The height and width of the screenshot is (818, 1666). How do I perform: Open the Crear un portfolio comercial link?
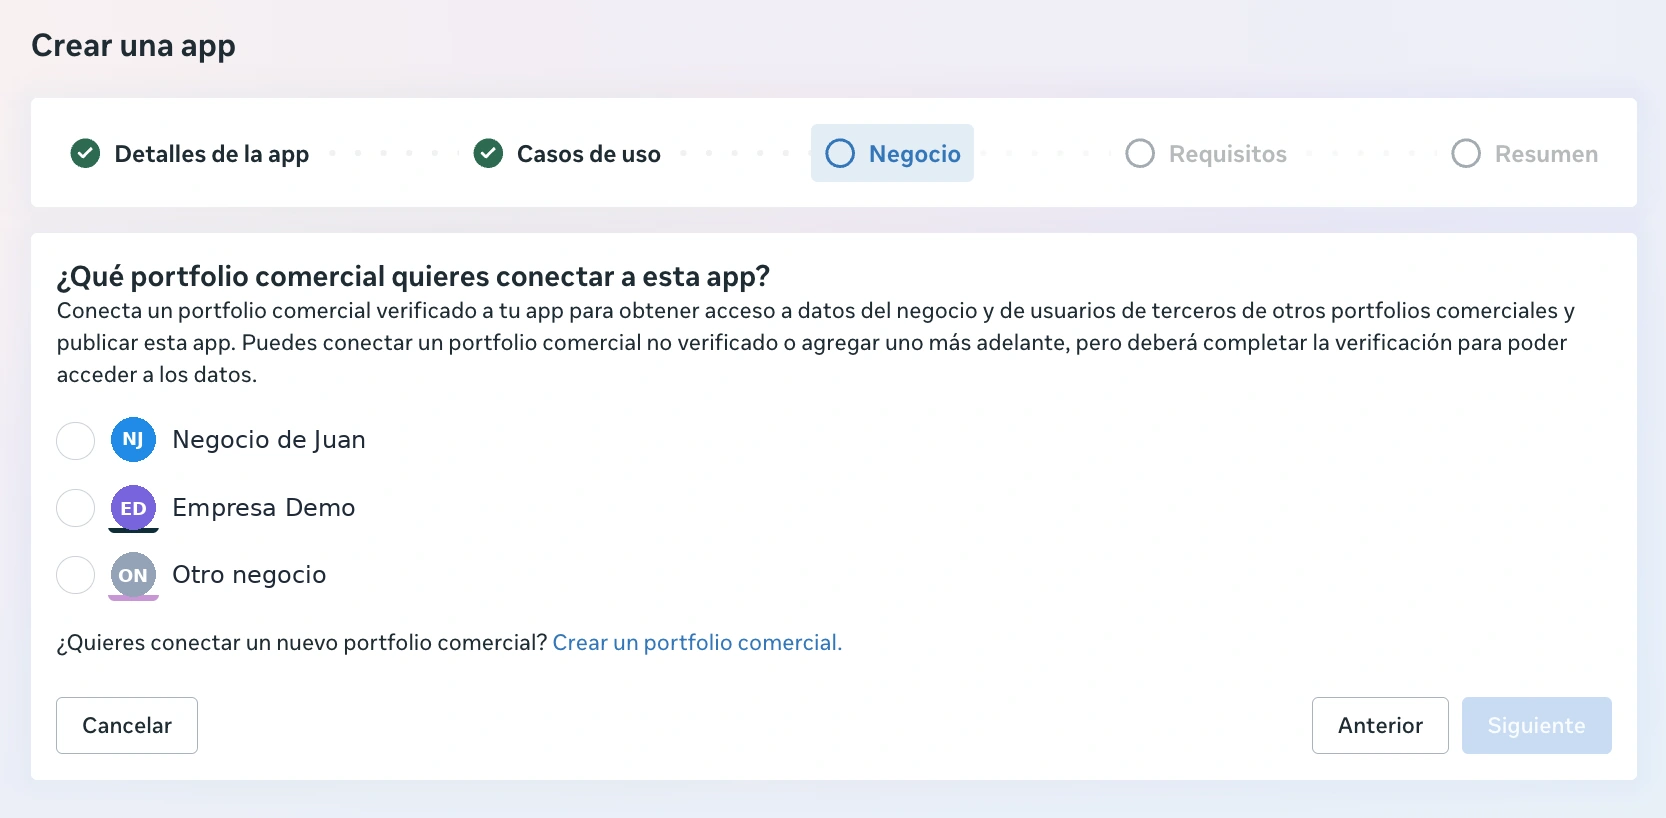pos(697,642)
